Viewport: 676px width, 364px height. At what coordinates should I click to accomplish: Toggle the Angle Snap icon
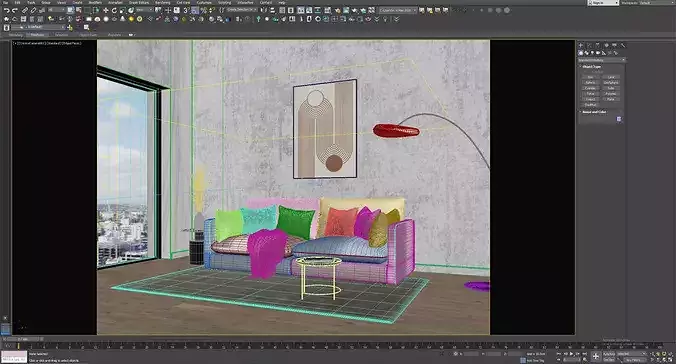195,10
